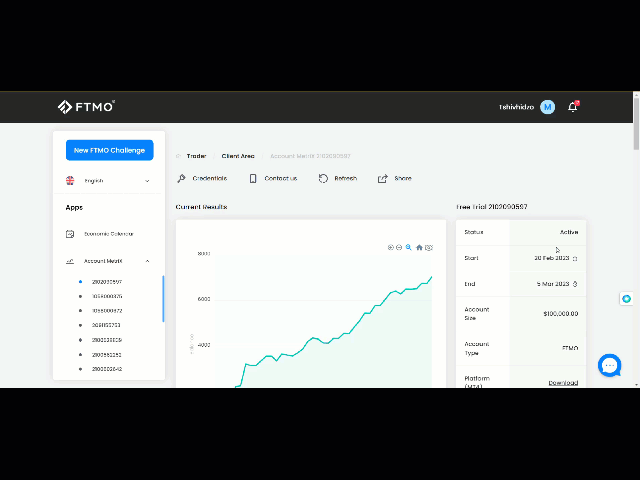This screenshot has height=480, width=640.
Task: Go to Client Area breadcrumb
Action: [x=238, y=156]
